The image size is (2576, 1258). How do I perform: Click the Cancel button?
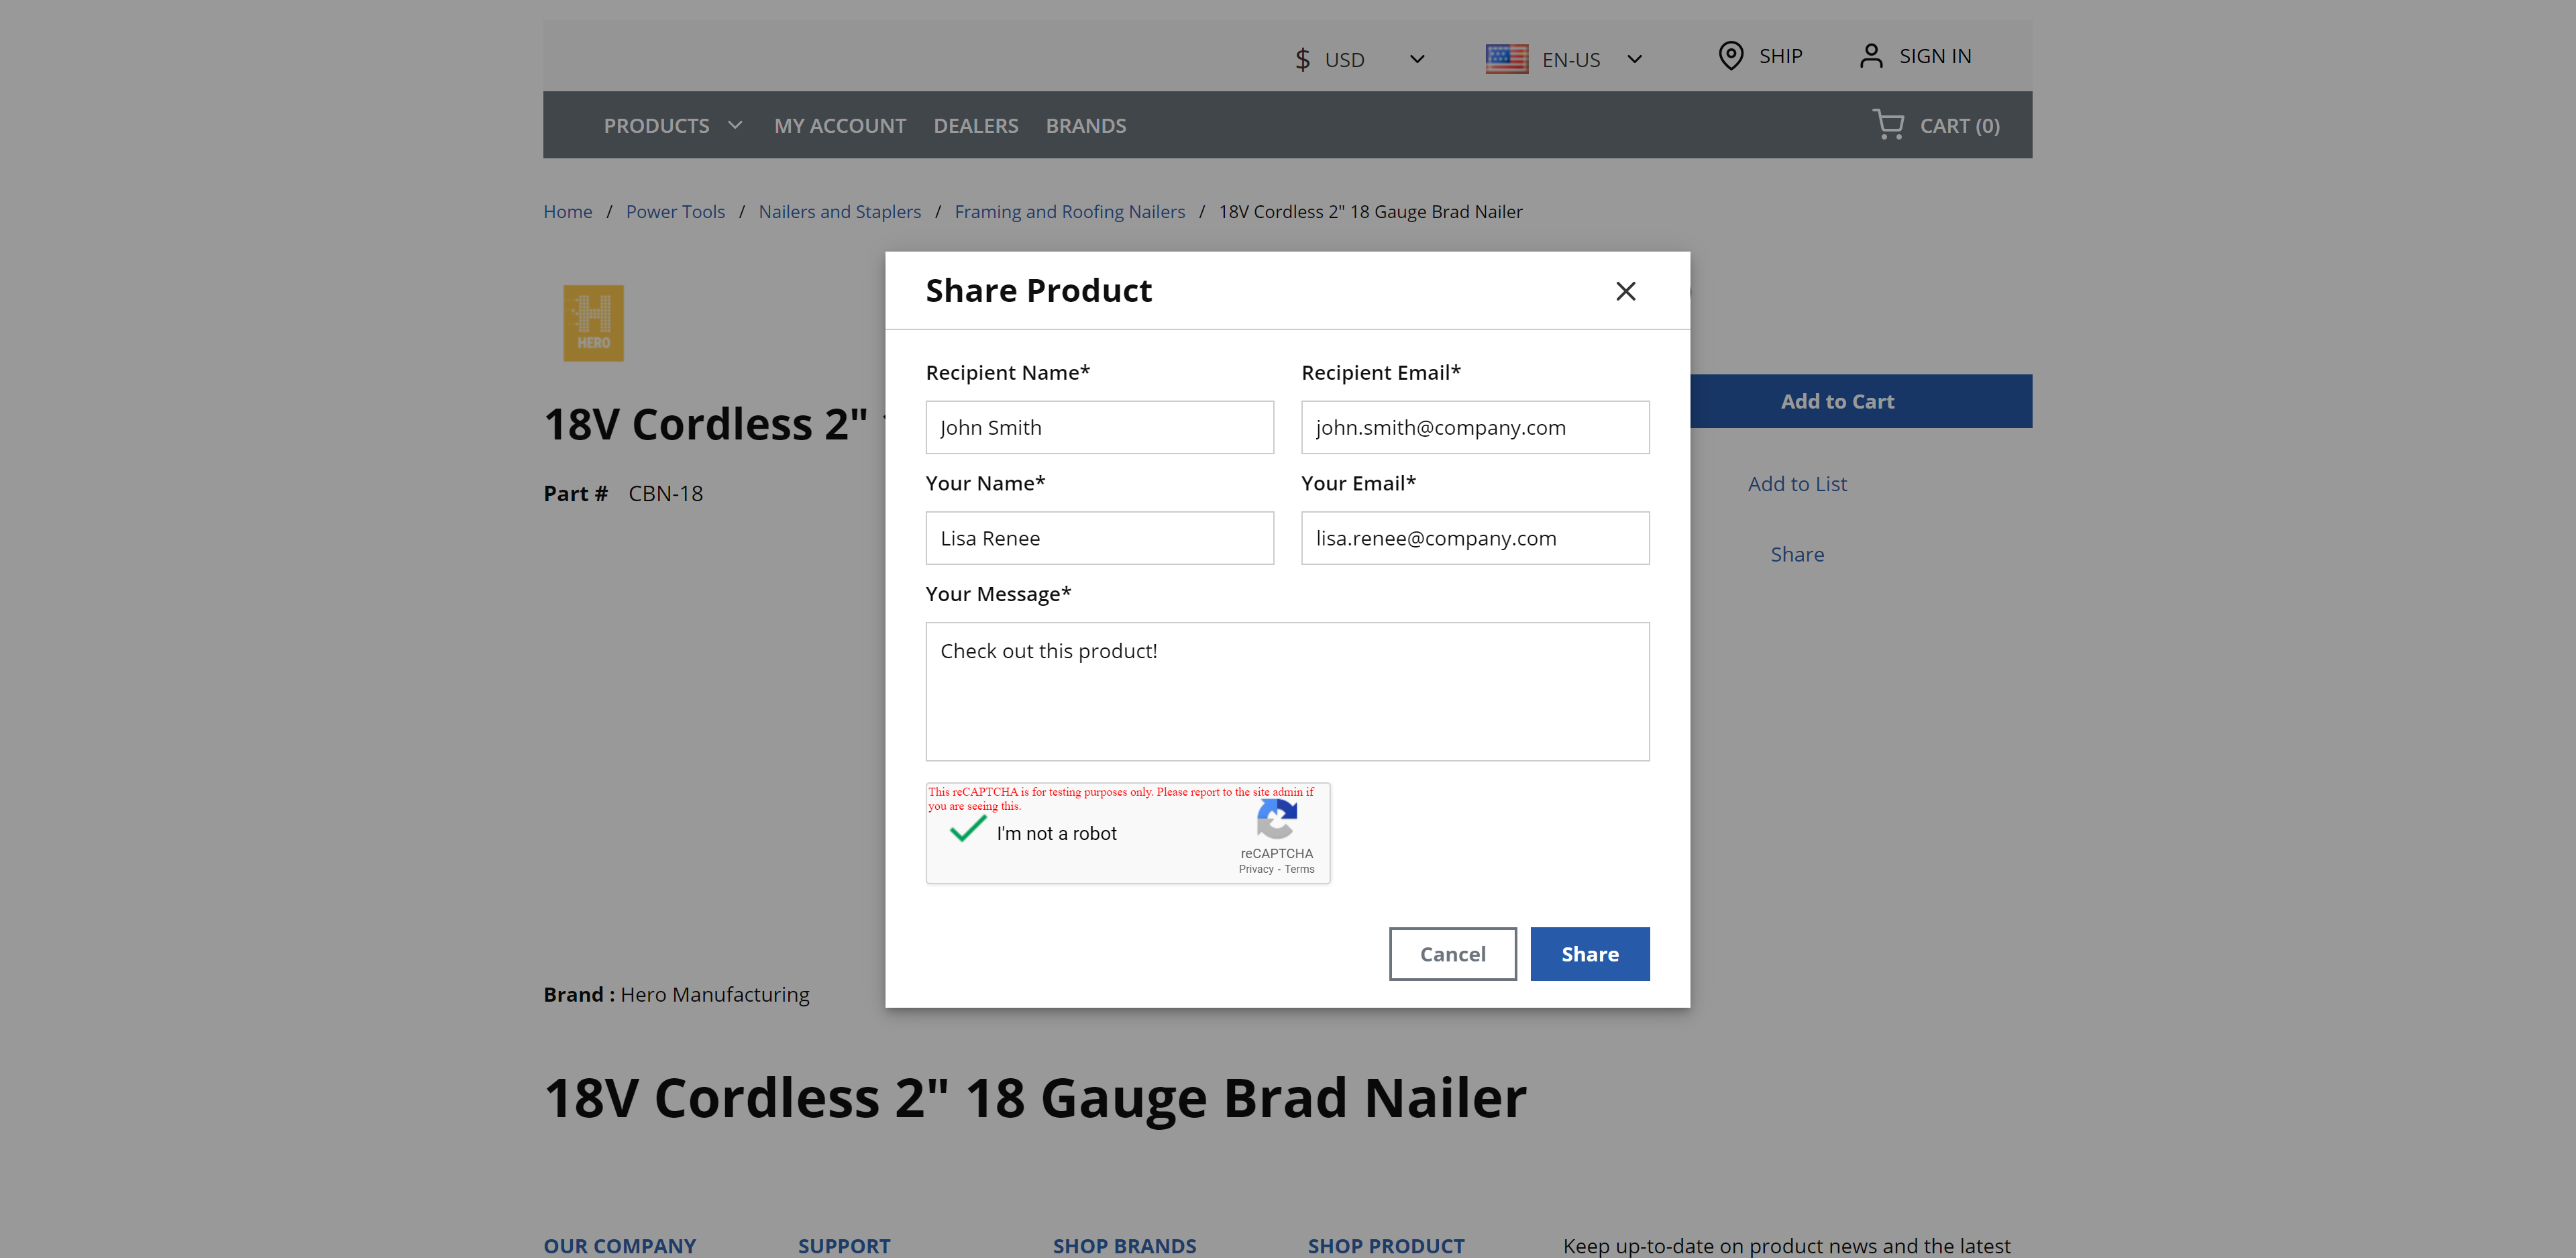1452,953
